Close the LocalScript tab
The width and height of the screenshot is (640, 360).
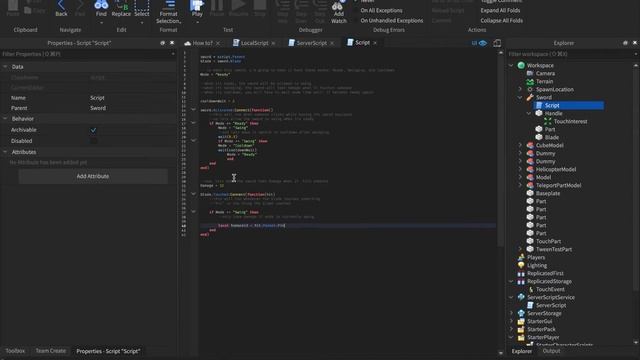coord(273,43)
